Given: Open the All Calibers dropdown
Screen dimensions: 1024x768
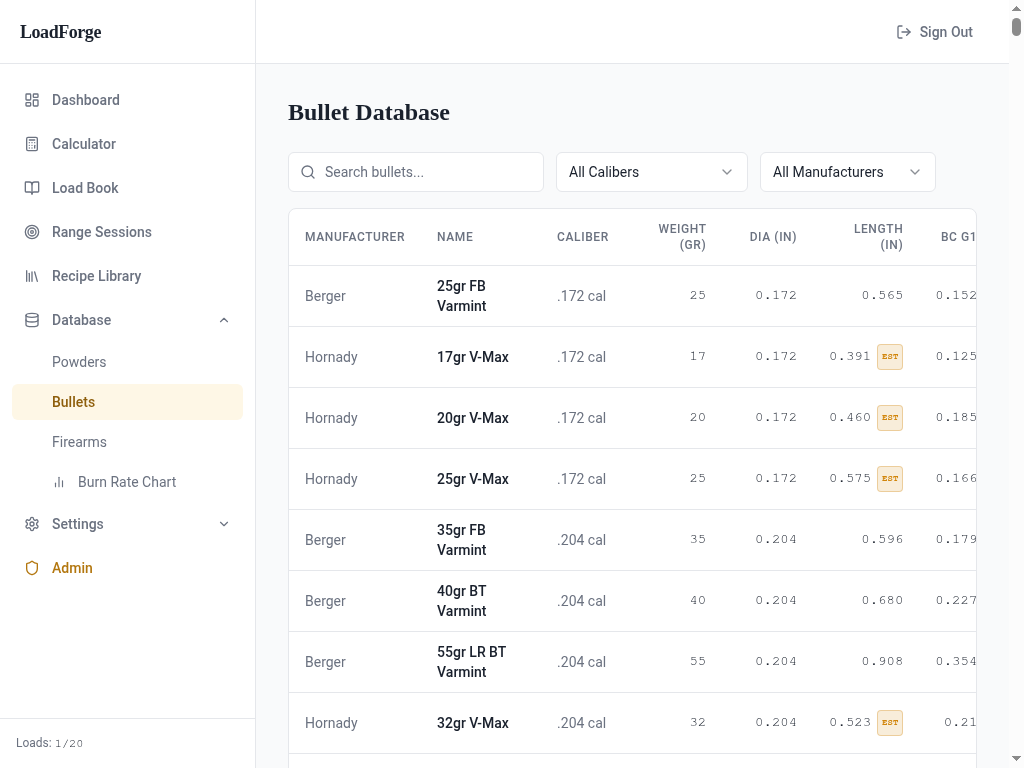Looking at the screenshot, I should point(652,172).
